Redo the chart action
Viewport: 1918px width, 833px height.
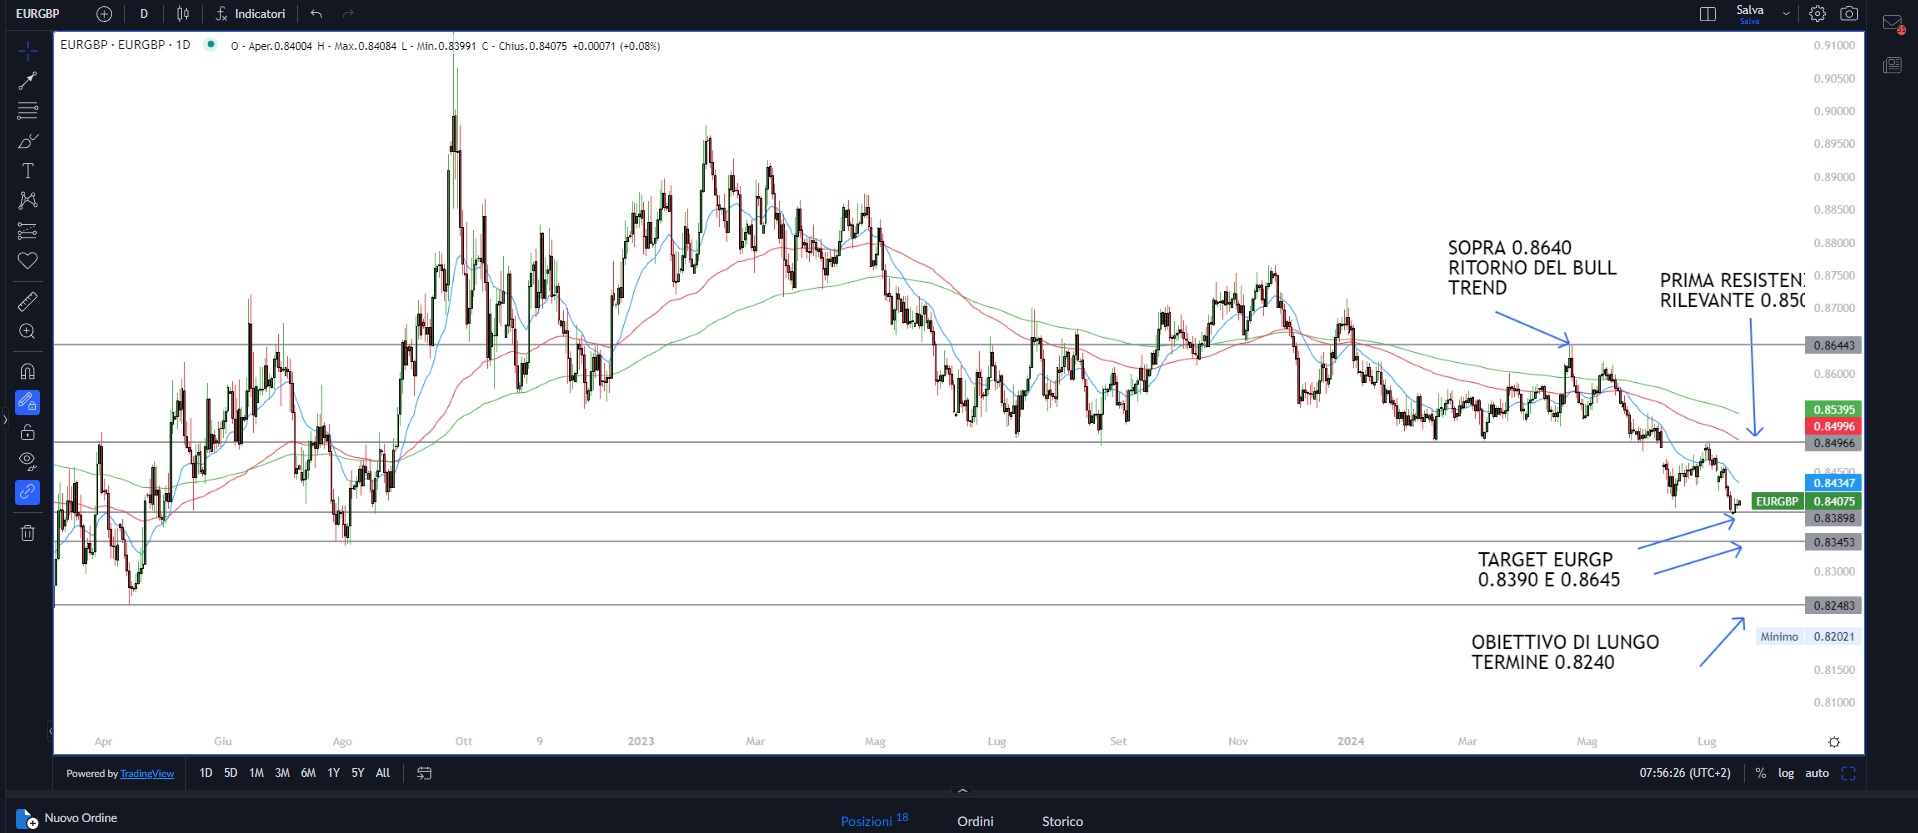(x=348, y=14)
